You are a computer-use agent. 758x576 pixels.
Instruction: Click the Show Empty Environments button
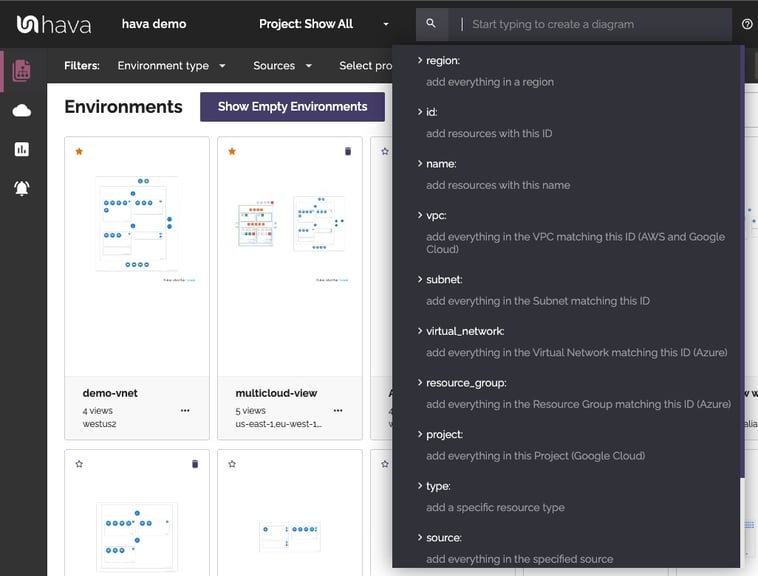tap(292, 107)
